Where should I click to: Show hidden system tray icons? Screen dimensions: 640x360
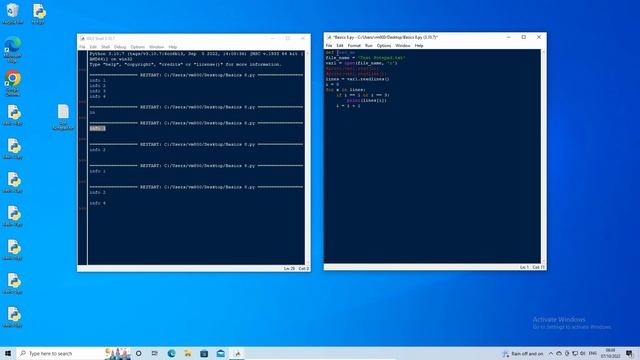(x=551, y=353)
